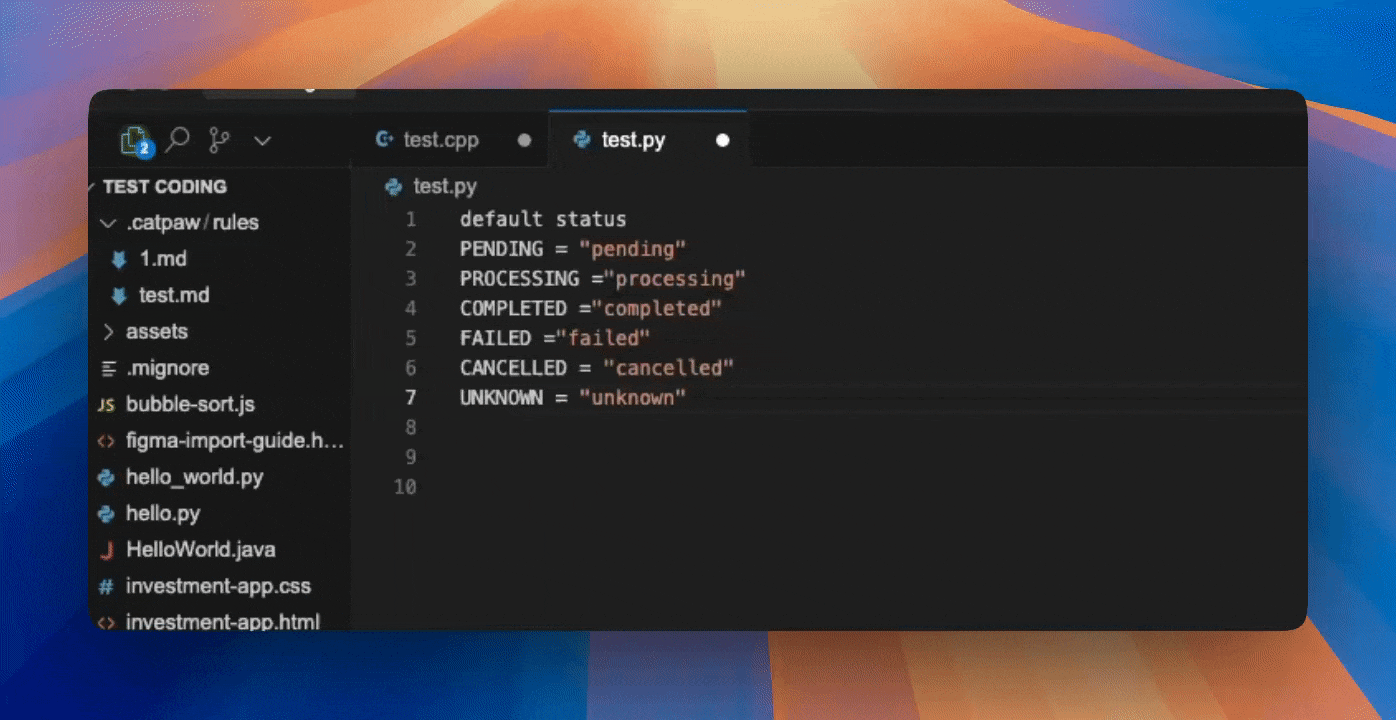Open the Explorer files icon
Viewport: 1396px width, 720px height.
coord(135,140)
